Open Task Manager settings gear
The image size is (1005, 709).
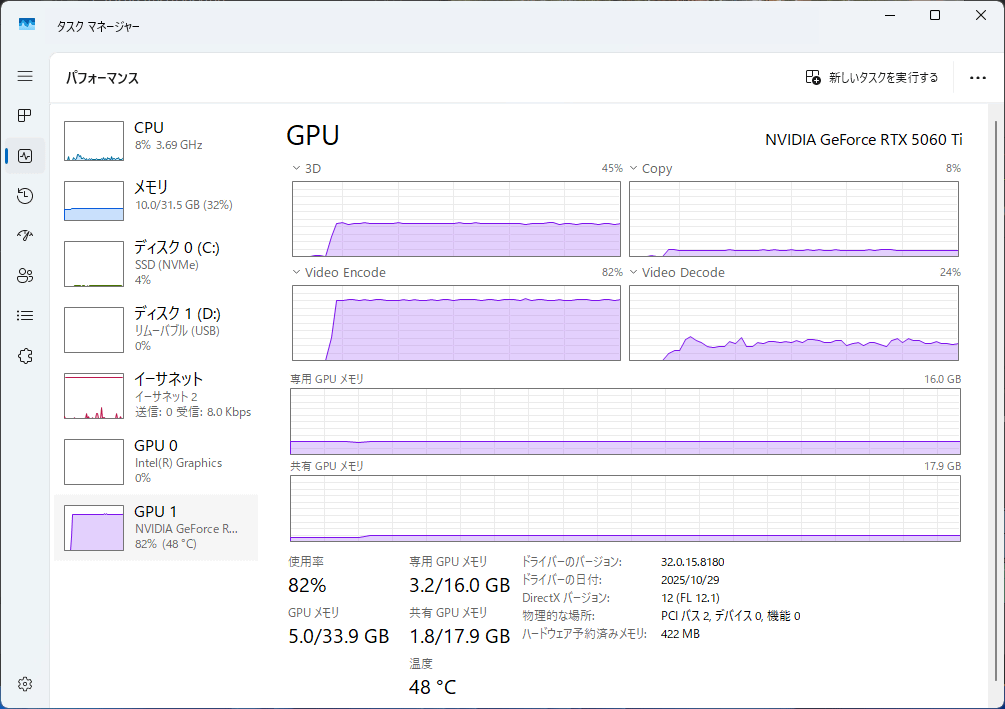click(25, 684)
